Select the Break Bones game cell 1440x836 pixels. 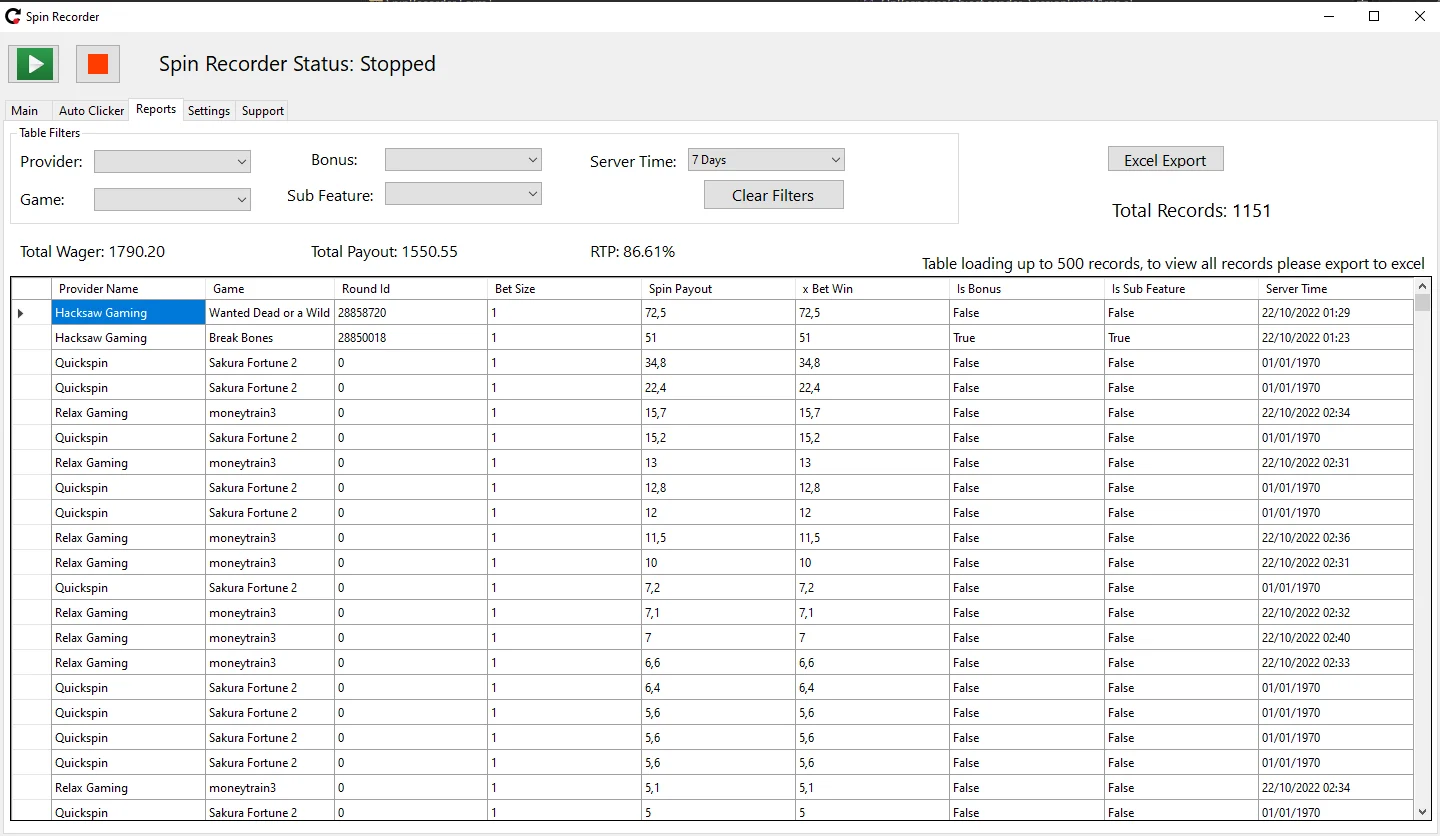[x=270, y=338]
